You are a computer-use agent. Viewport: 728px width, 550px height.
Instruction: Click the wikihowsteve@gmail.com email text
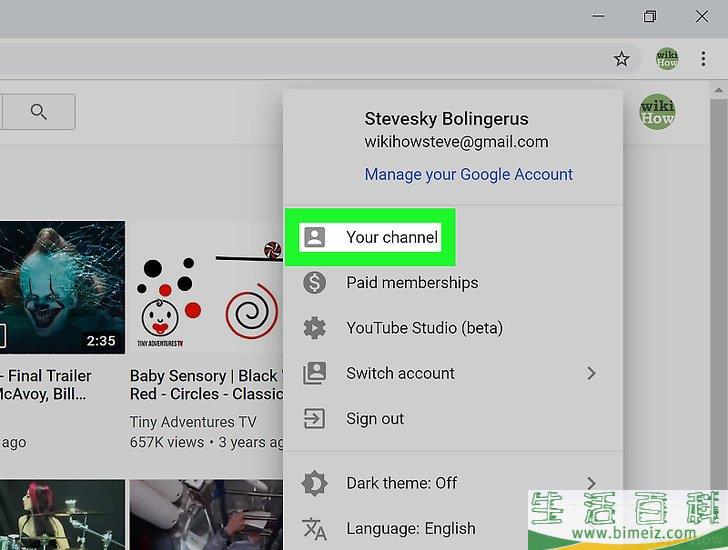[456, 142]
